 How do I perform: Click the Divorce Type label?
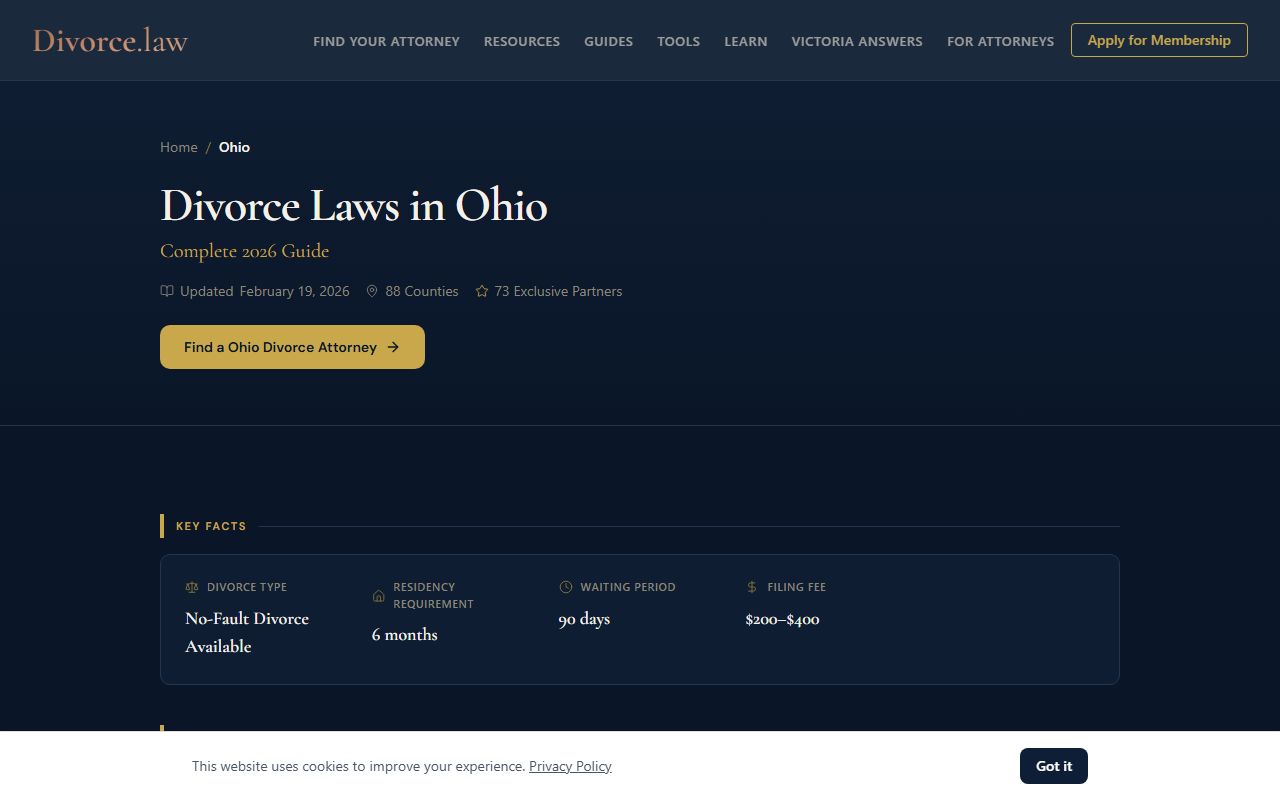click(247, 587)
